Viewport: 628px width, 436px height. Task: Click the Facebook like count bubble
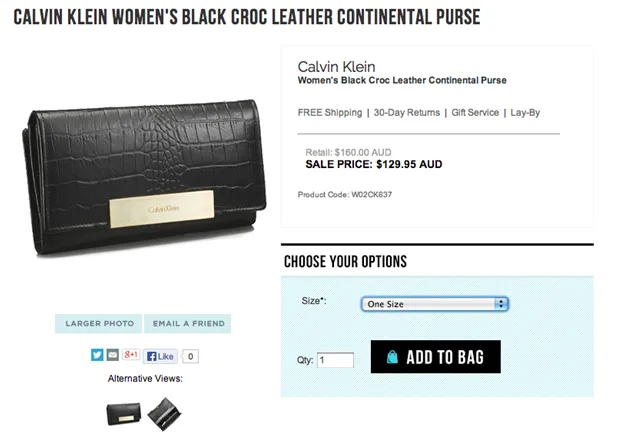click(x=190, y=355)
